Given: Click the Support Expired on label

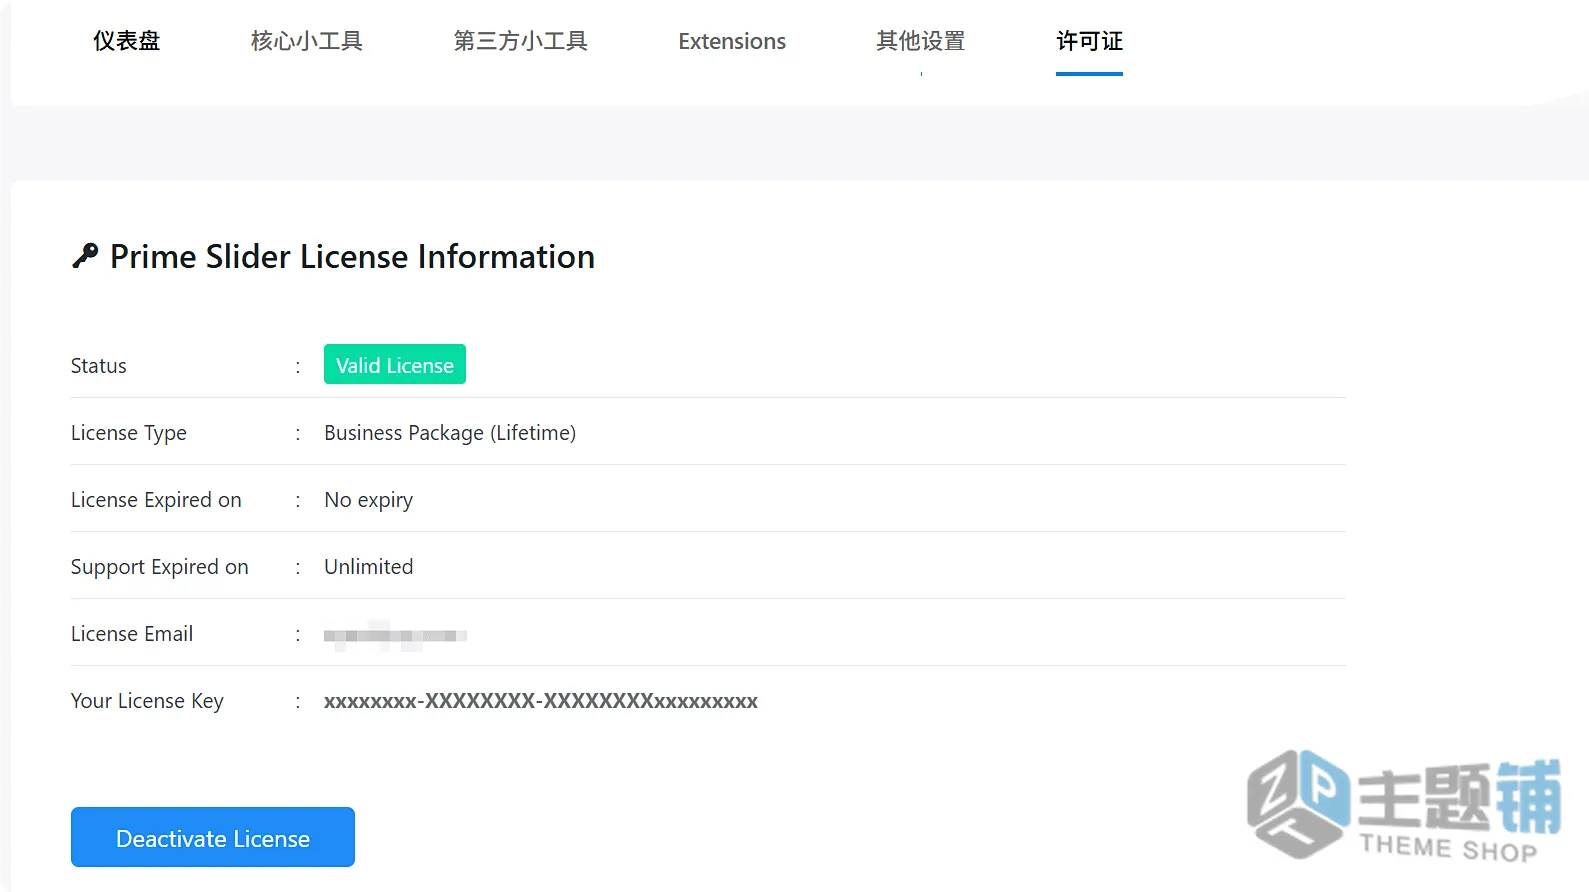Looking at the screenshot, I should click(x=160, y=567).
